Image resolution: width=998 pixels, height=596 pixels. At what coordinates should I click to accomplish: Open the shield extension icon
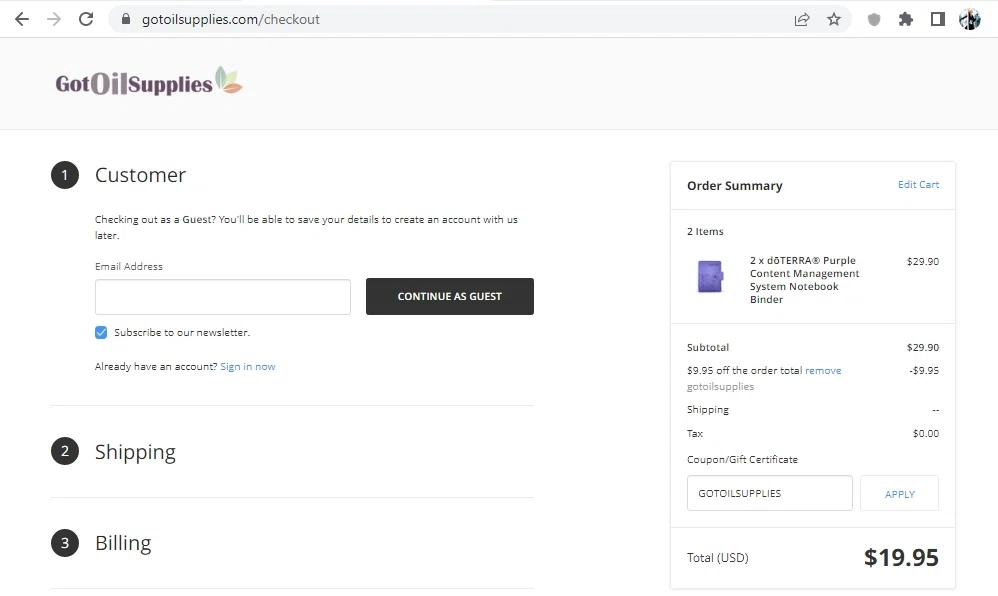(x=874, y=19)
